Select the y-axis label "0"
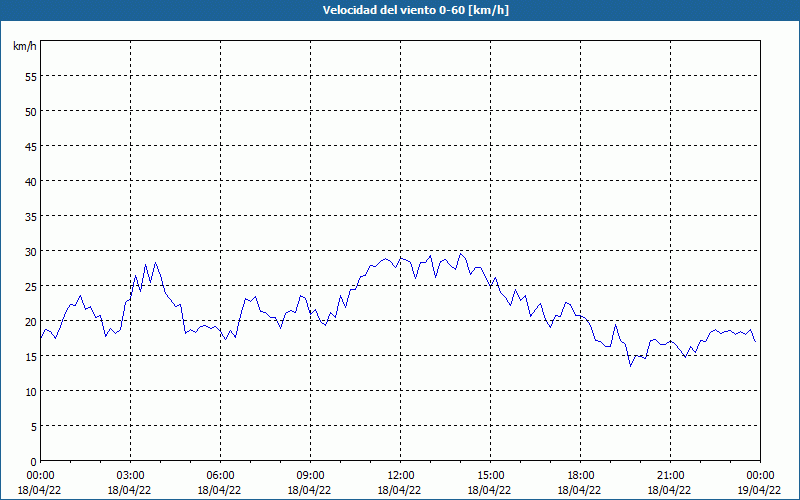 (x=34, y=462)
